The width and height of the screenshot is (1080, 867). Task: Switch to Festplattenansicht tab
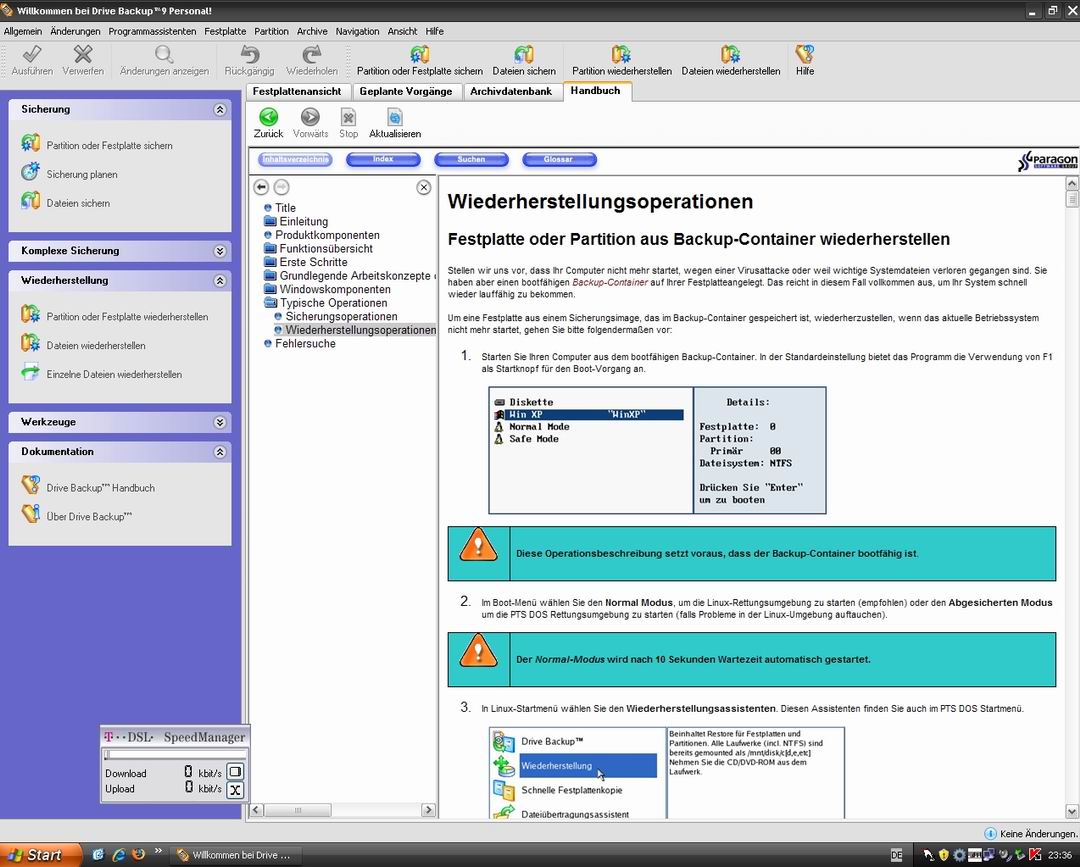pos(297,92)
